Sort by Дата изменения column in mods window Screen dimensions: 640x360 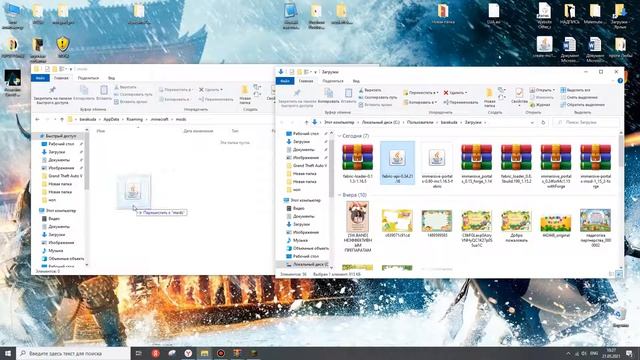point(198,131)
